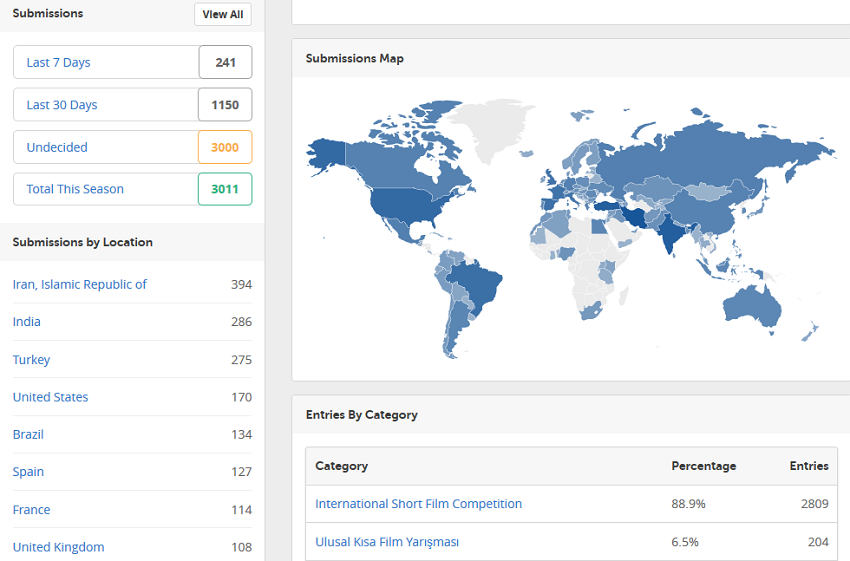
Task: Open Iran, Islamic Republic of submissions
Action: (80, 284)
